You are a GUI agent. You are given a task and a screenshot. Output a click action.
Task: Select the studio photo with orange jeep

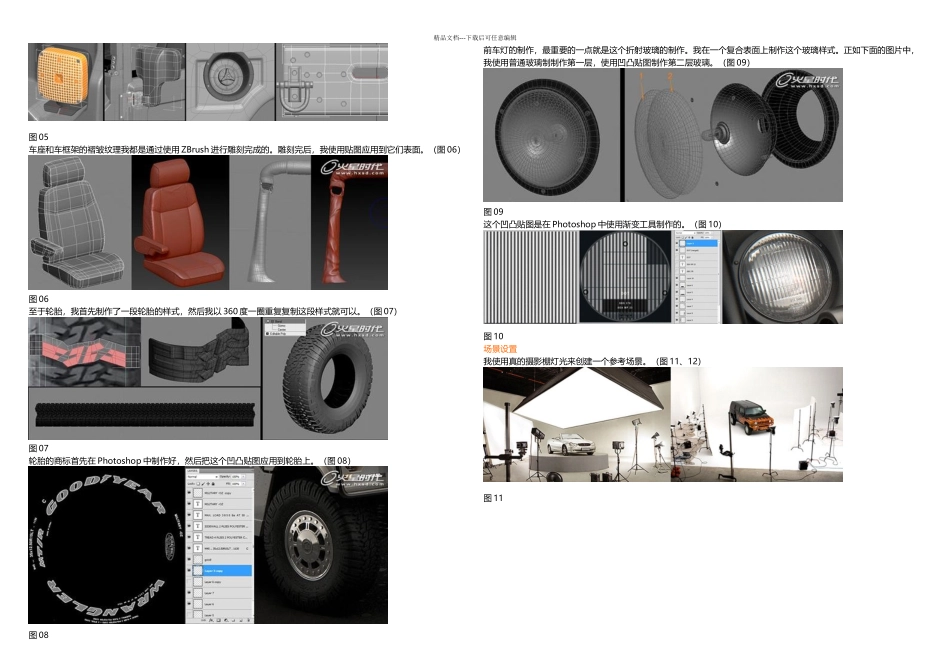pyautogui.click(x=757, y=424)
